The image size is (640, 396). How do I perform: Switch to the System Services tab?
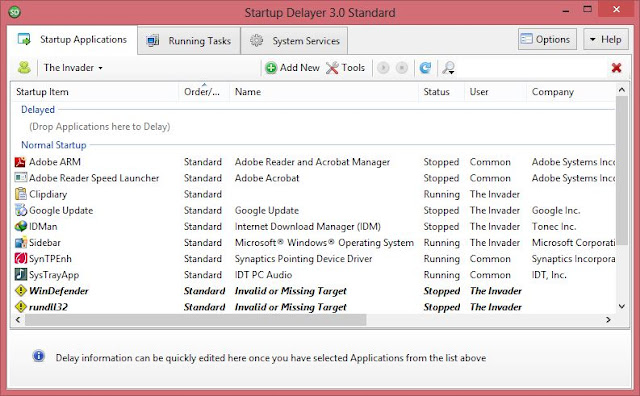click(294, 41)
